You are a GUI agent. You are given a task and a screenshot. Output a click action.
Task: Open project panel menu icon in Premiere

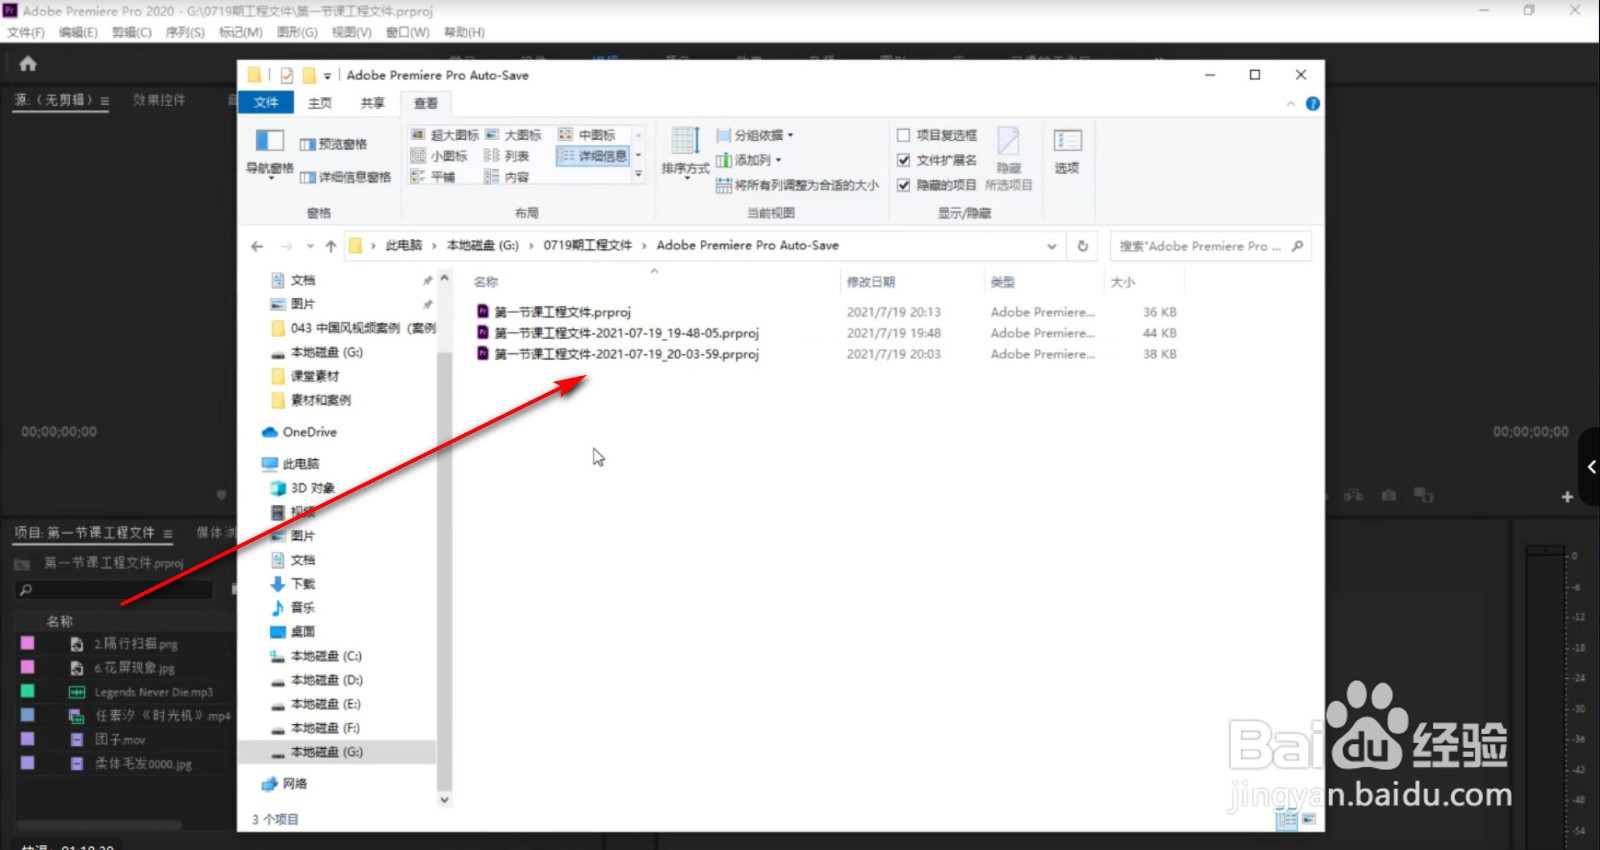(x=168, y=534)
